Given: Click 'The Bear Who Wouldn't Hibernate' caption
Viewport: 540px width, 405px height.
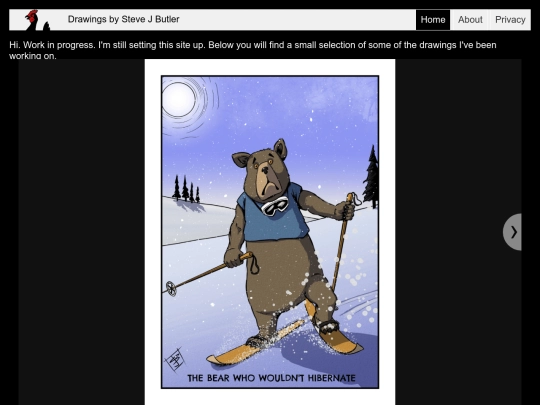Looking at the screenshot, I should (x=271, y=378).
